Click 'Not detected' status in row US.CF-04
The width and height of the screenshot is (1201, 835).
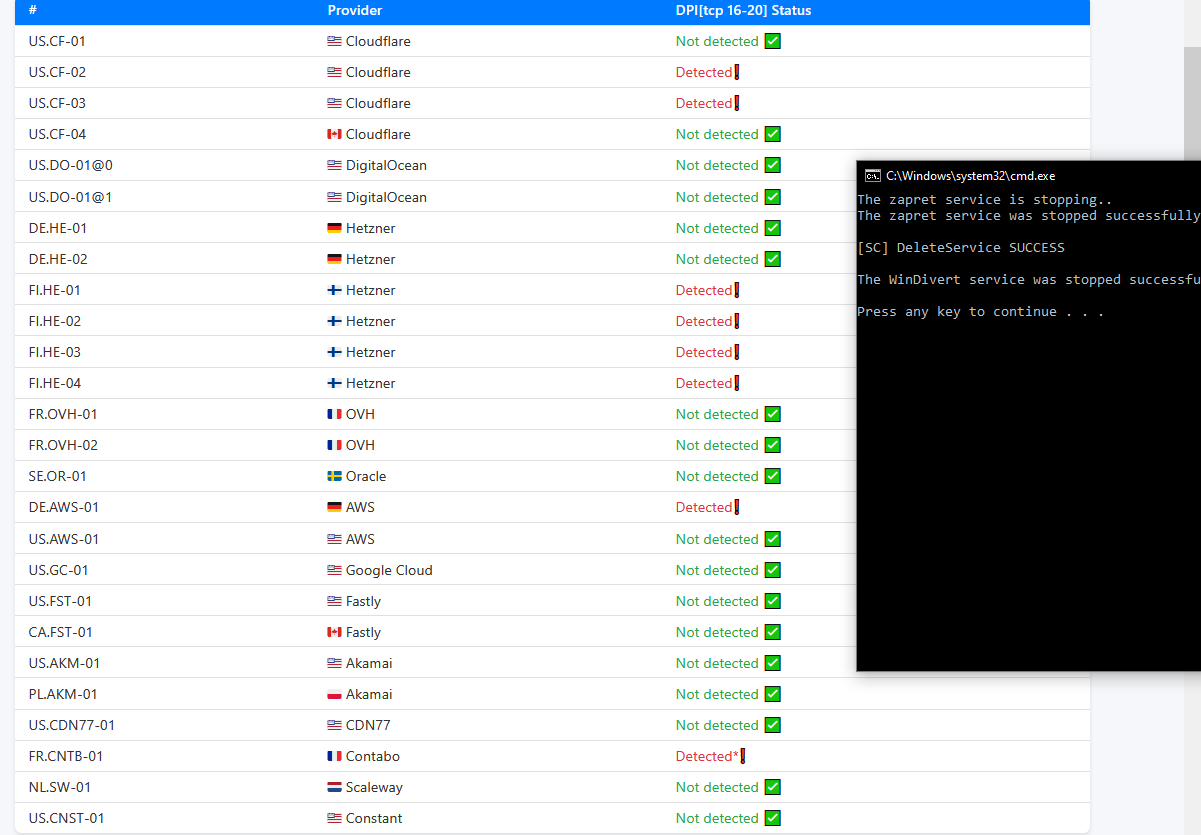point(717,134)
